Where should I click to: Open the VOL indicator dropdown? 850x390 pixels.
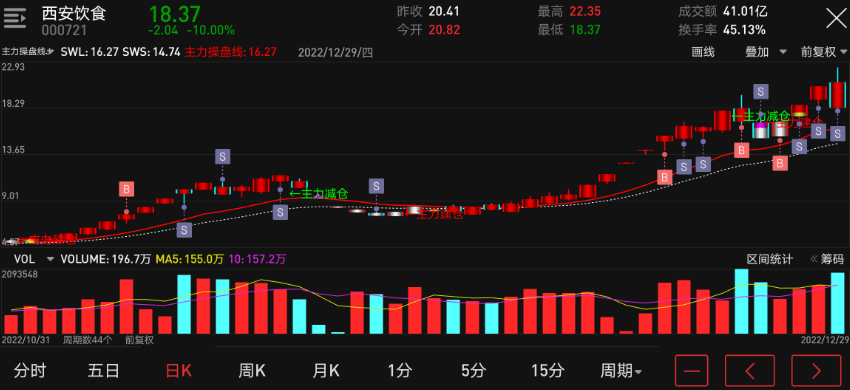click(x=34, y=259)
